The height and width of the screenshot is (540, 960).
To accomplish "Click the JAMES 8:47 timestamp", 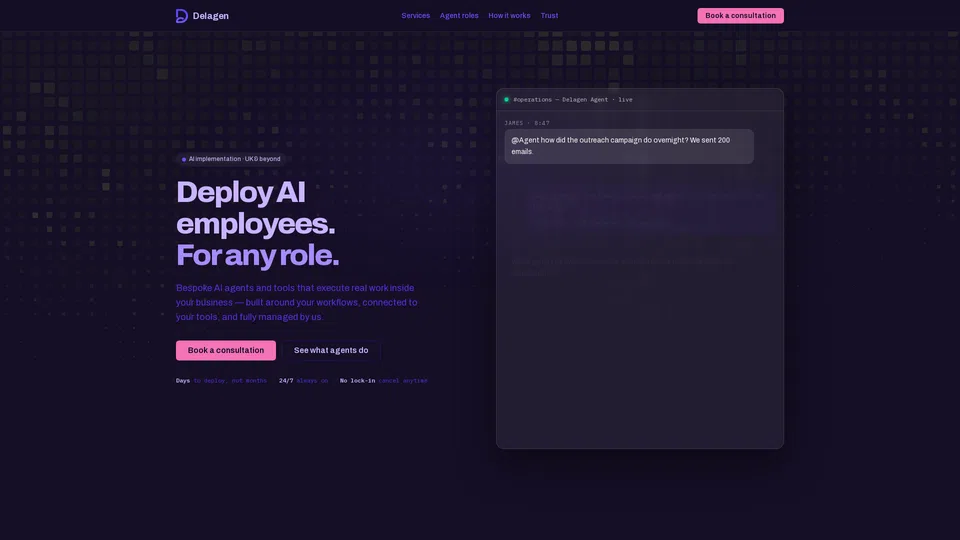I will tap(527, 123).
